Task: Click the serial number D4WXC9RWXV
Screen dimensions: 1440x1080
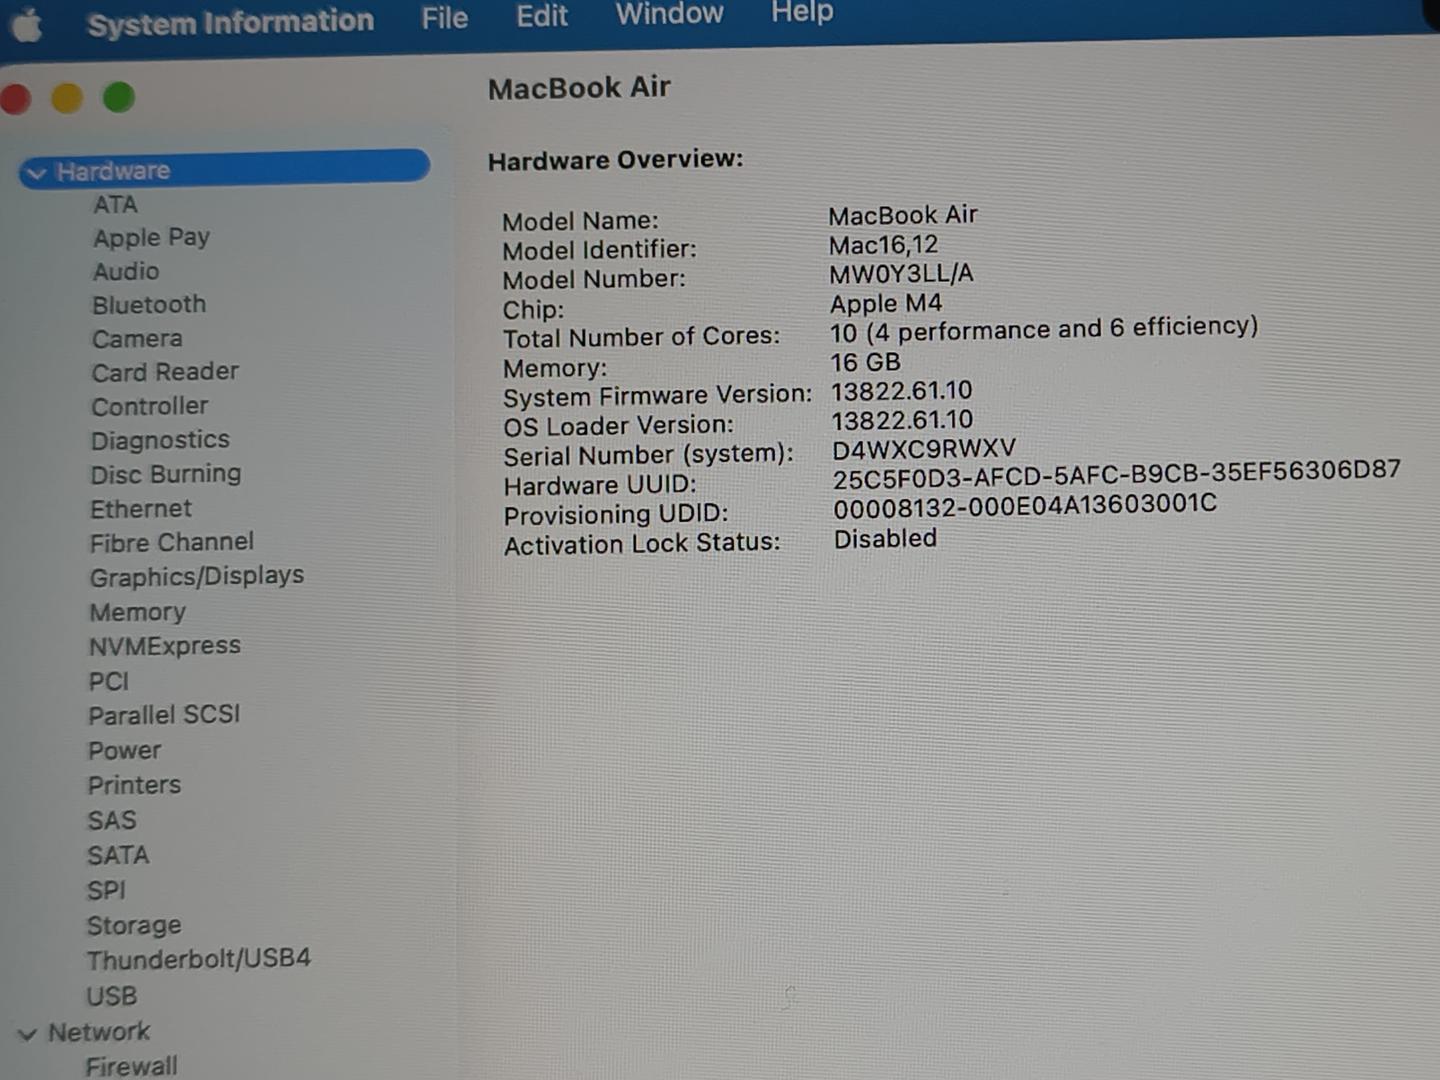Action: (x=924, y=449)
